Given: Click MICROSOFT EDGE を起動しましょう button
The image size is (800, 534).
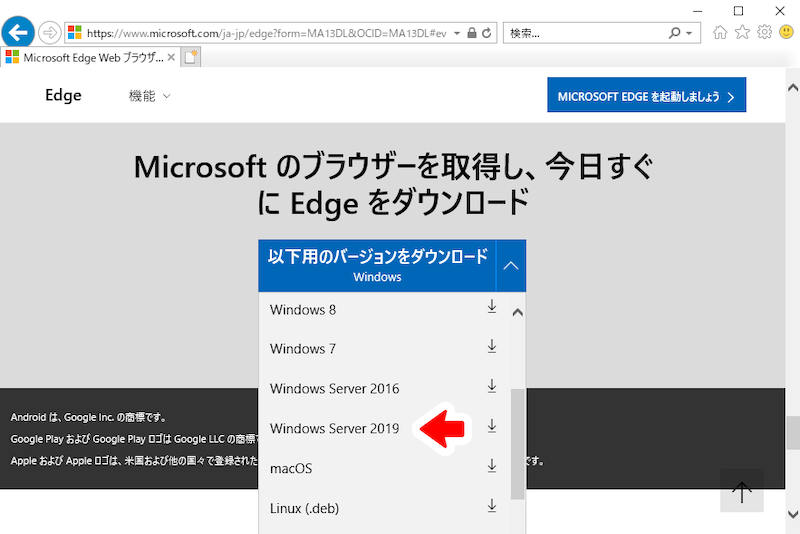Looking at the screenshot, I should (x=646, y=95).
